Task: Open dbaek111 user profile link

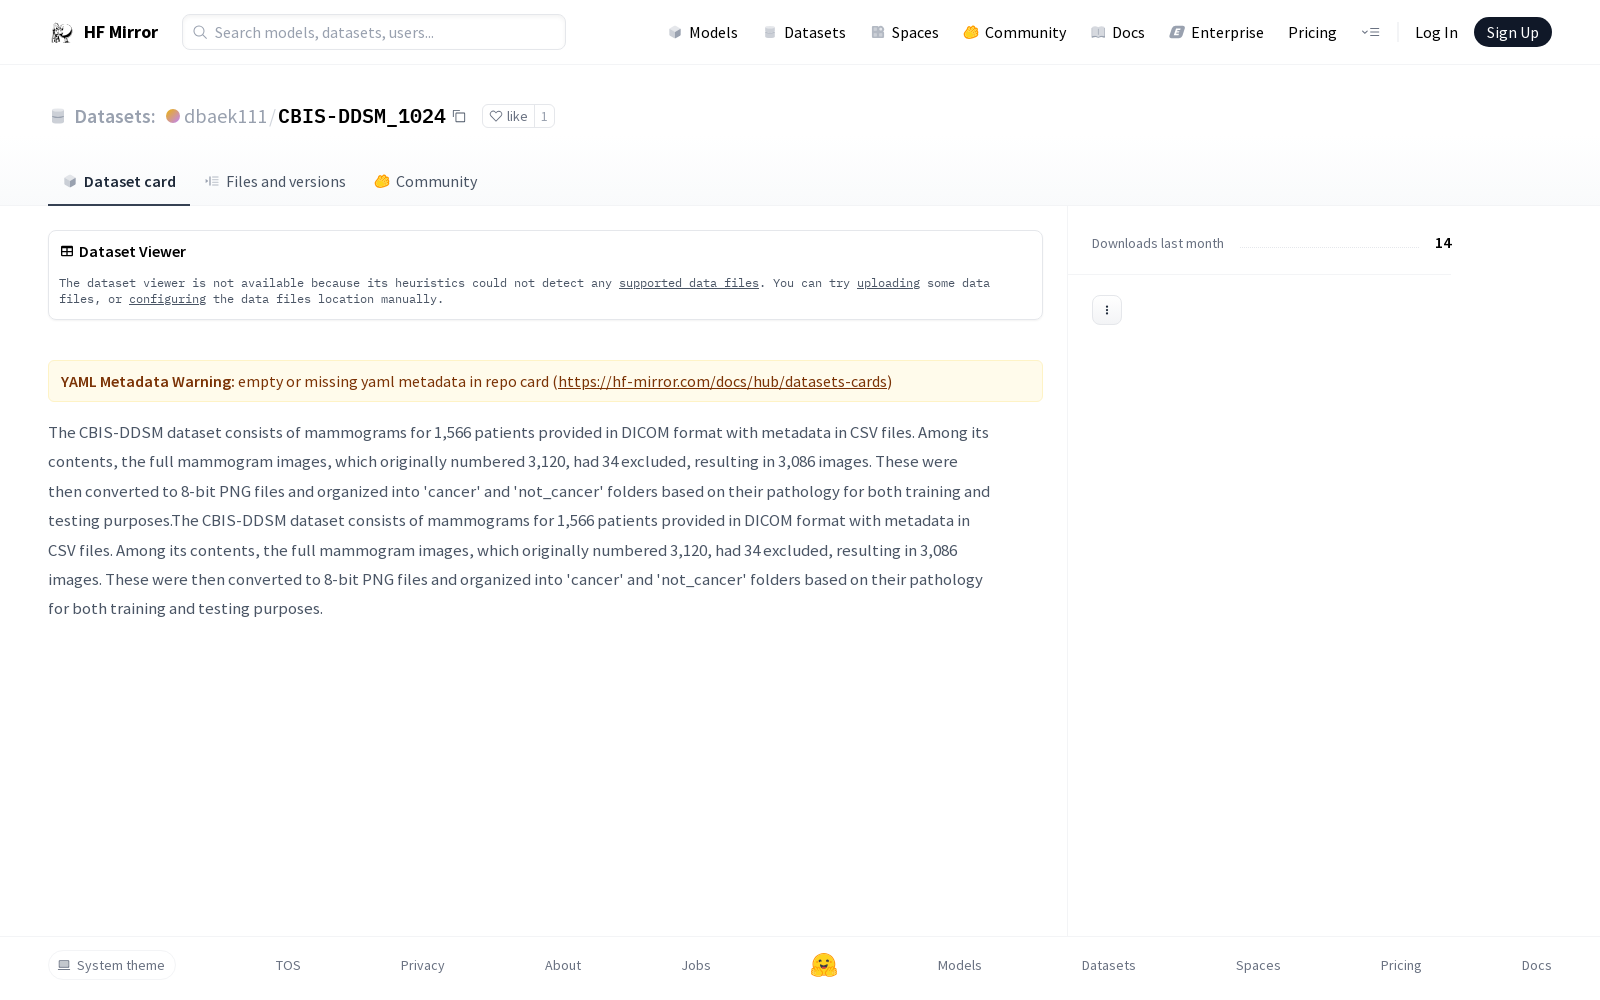Action: [225, 116]
